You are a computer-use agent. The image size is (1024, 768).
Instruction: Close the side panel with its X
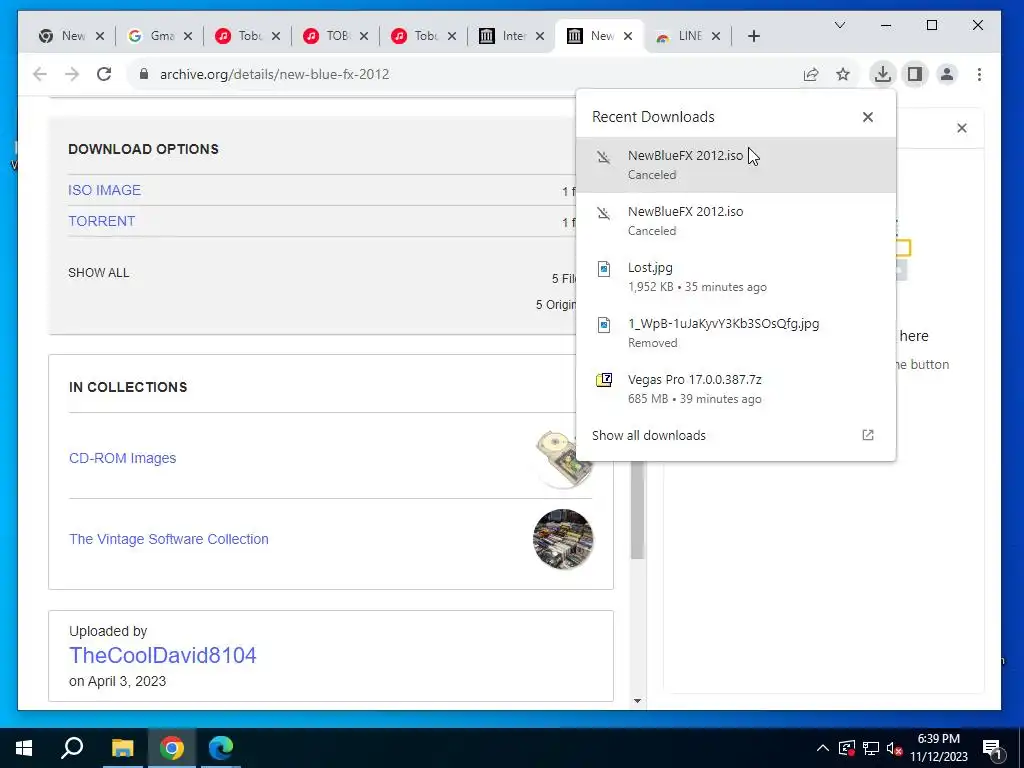click(962, 128)
